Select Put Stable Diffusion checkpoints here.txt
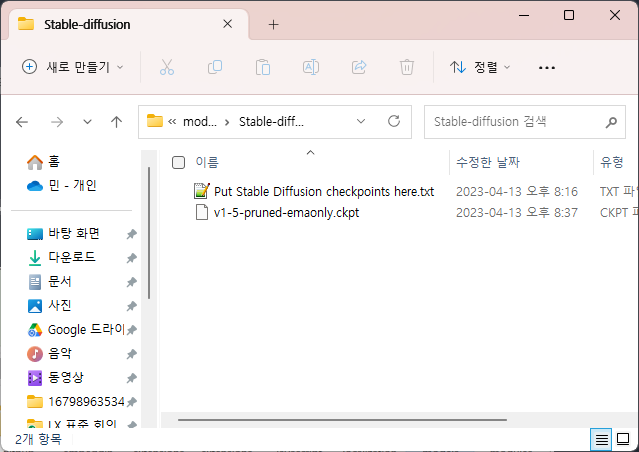The height and width of the screenshot is (452, 639). (324, 192)
